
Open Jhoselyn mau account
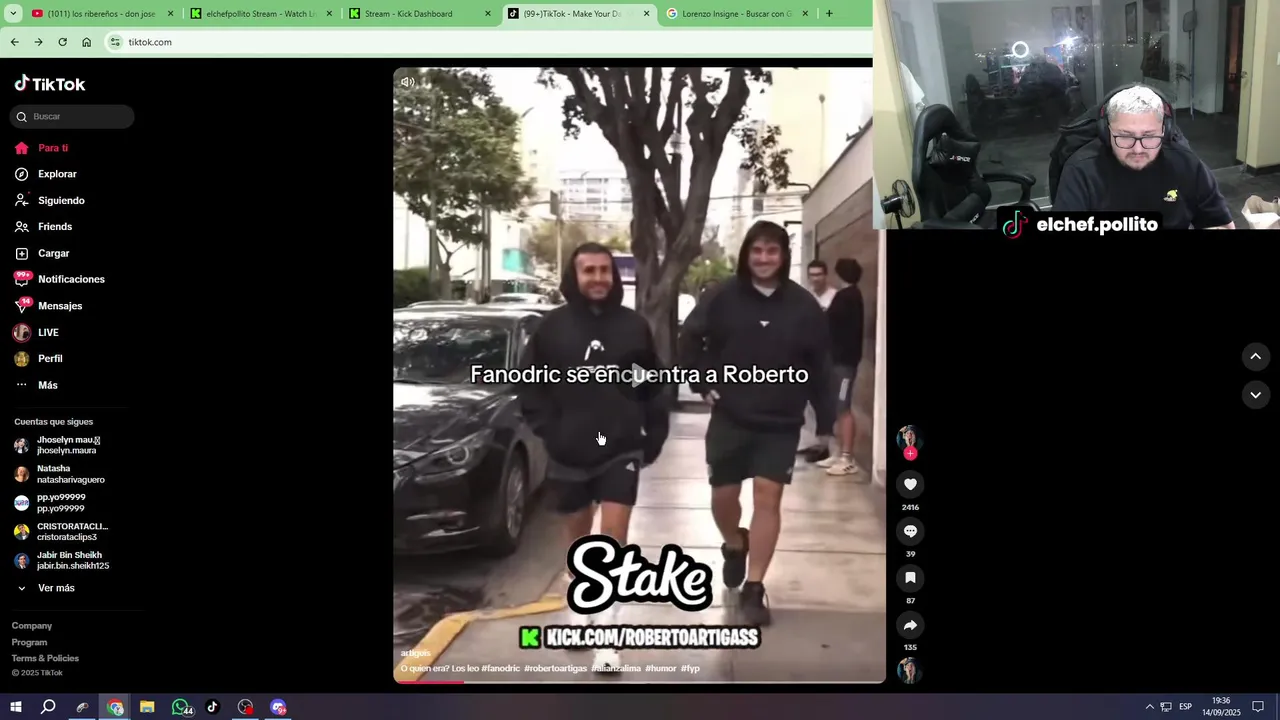(x=62, y=445)
